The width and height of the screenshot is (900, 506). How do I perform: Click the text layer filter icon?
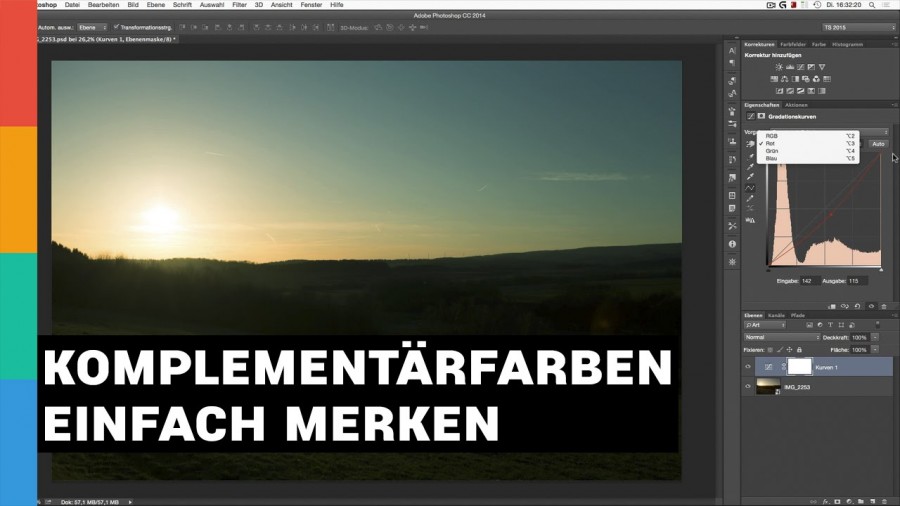(x=831, y=325)
